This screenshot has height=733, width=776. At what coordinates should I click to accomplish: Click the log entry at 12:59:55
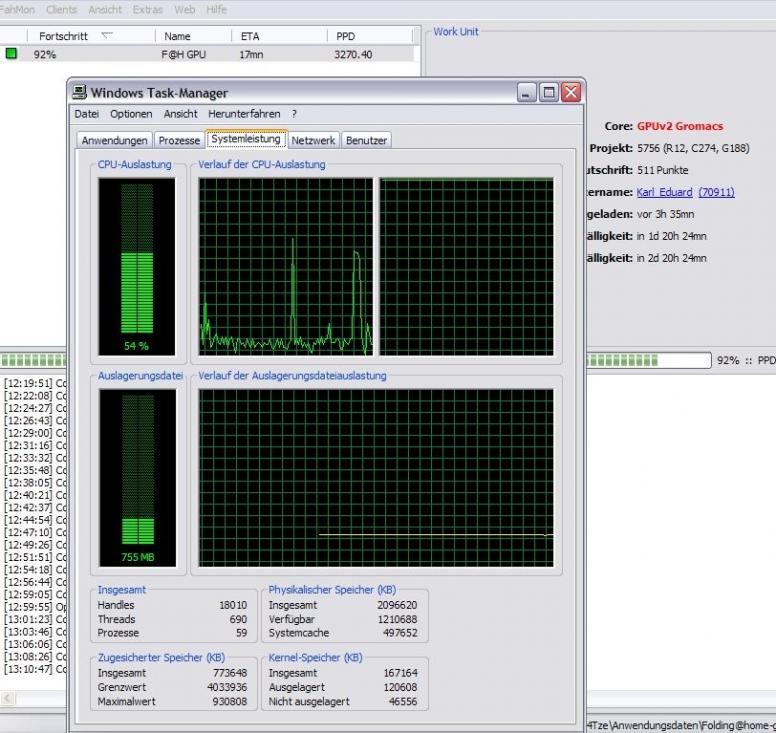35,607
